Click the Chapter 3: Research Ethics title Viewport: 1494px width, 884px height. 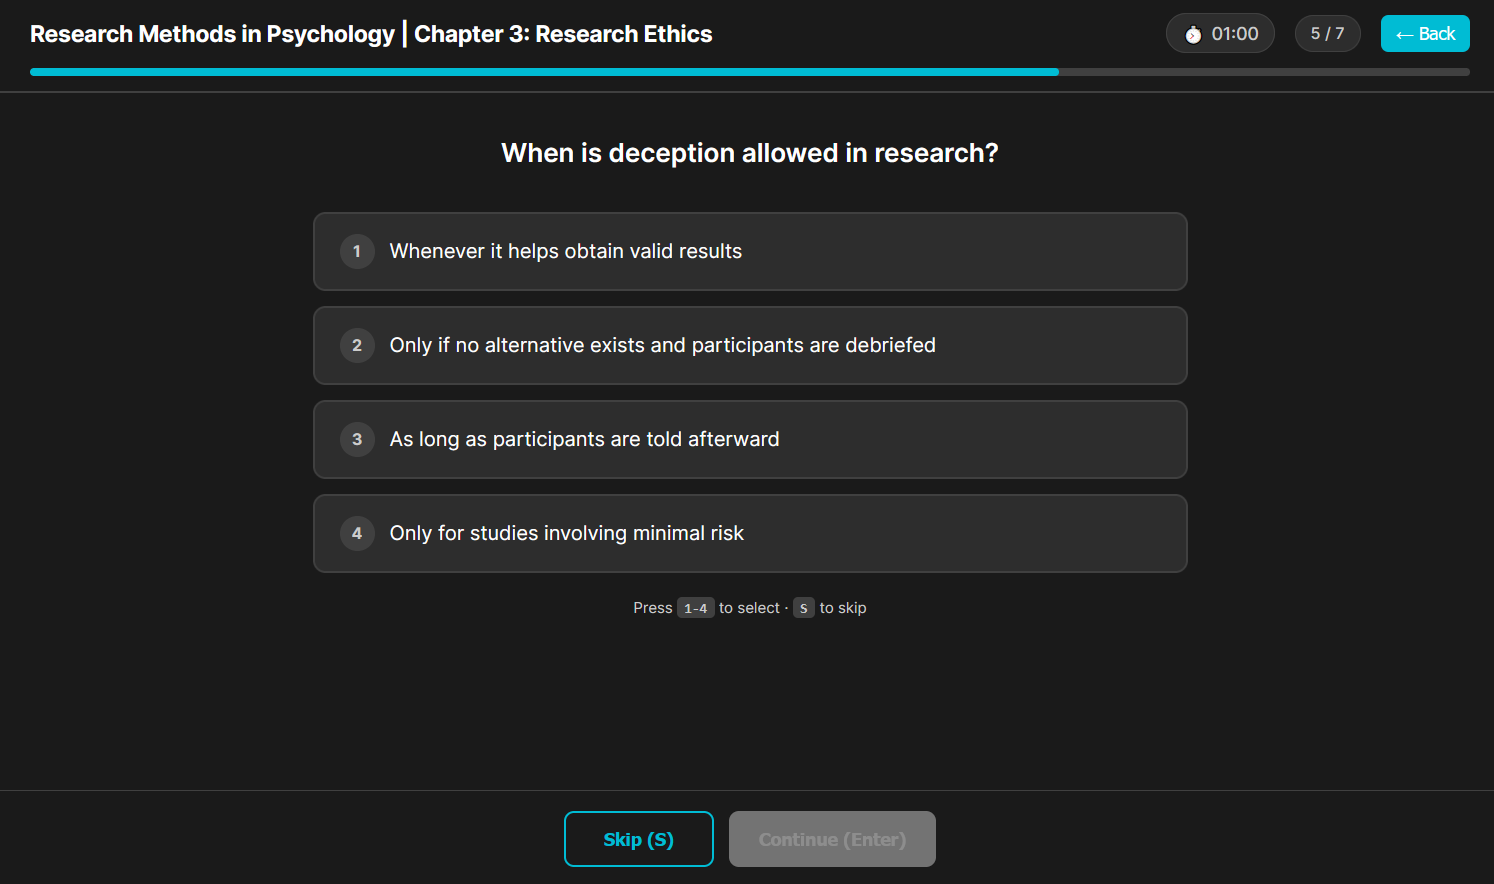(563, 34)
